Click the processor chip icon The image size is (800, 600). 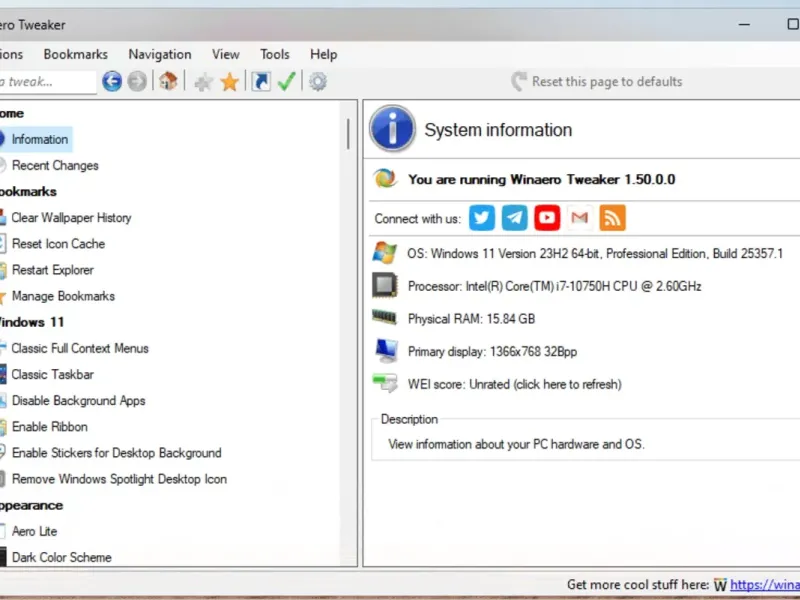(385, 286)
